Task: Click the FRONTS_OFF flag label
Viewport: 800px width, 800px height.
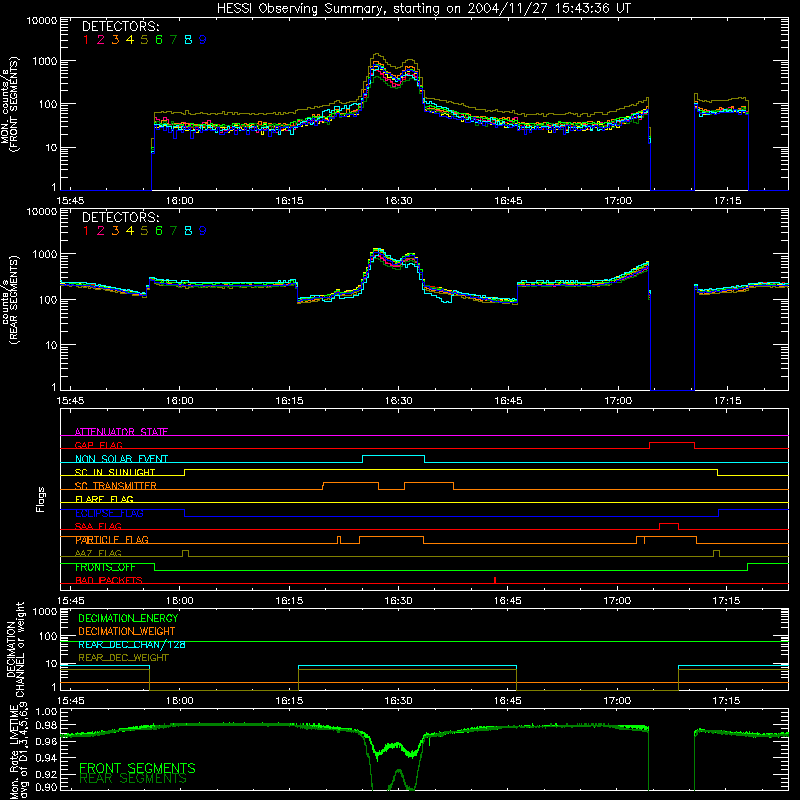Action: (105, 567)
